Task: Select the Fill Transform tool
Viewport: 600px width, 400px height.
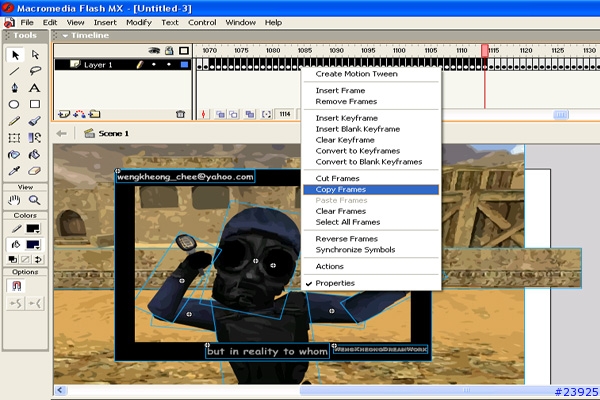Action: pos(35,138)
